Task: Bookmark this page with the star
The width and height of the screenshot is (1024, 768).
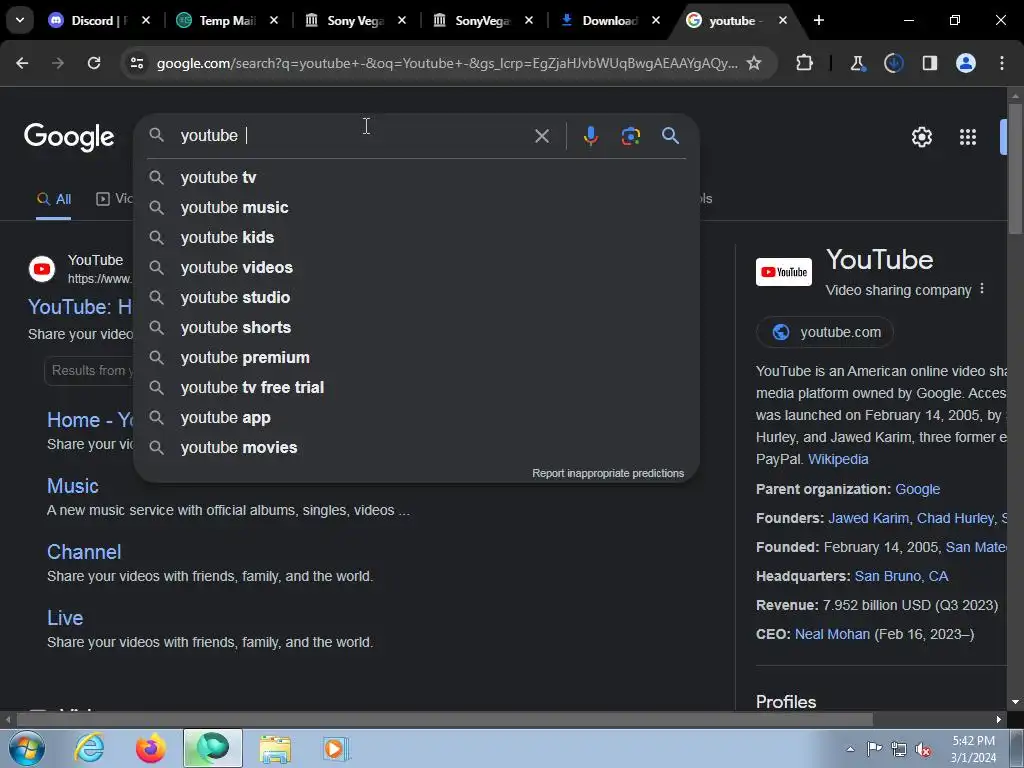Action: tap(754, 63)
